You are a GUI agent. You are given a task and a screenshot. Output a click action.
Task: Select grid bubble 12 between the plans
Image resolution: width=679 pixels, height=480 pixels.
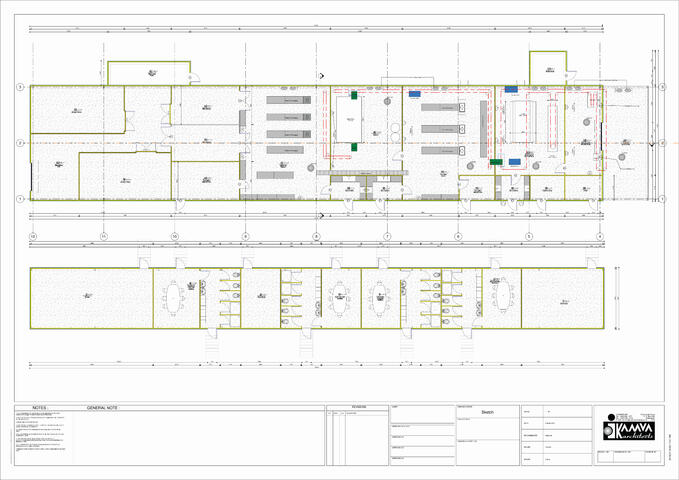coord(33,236)
